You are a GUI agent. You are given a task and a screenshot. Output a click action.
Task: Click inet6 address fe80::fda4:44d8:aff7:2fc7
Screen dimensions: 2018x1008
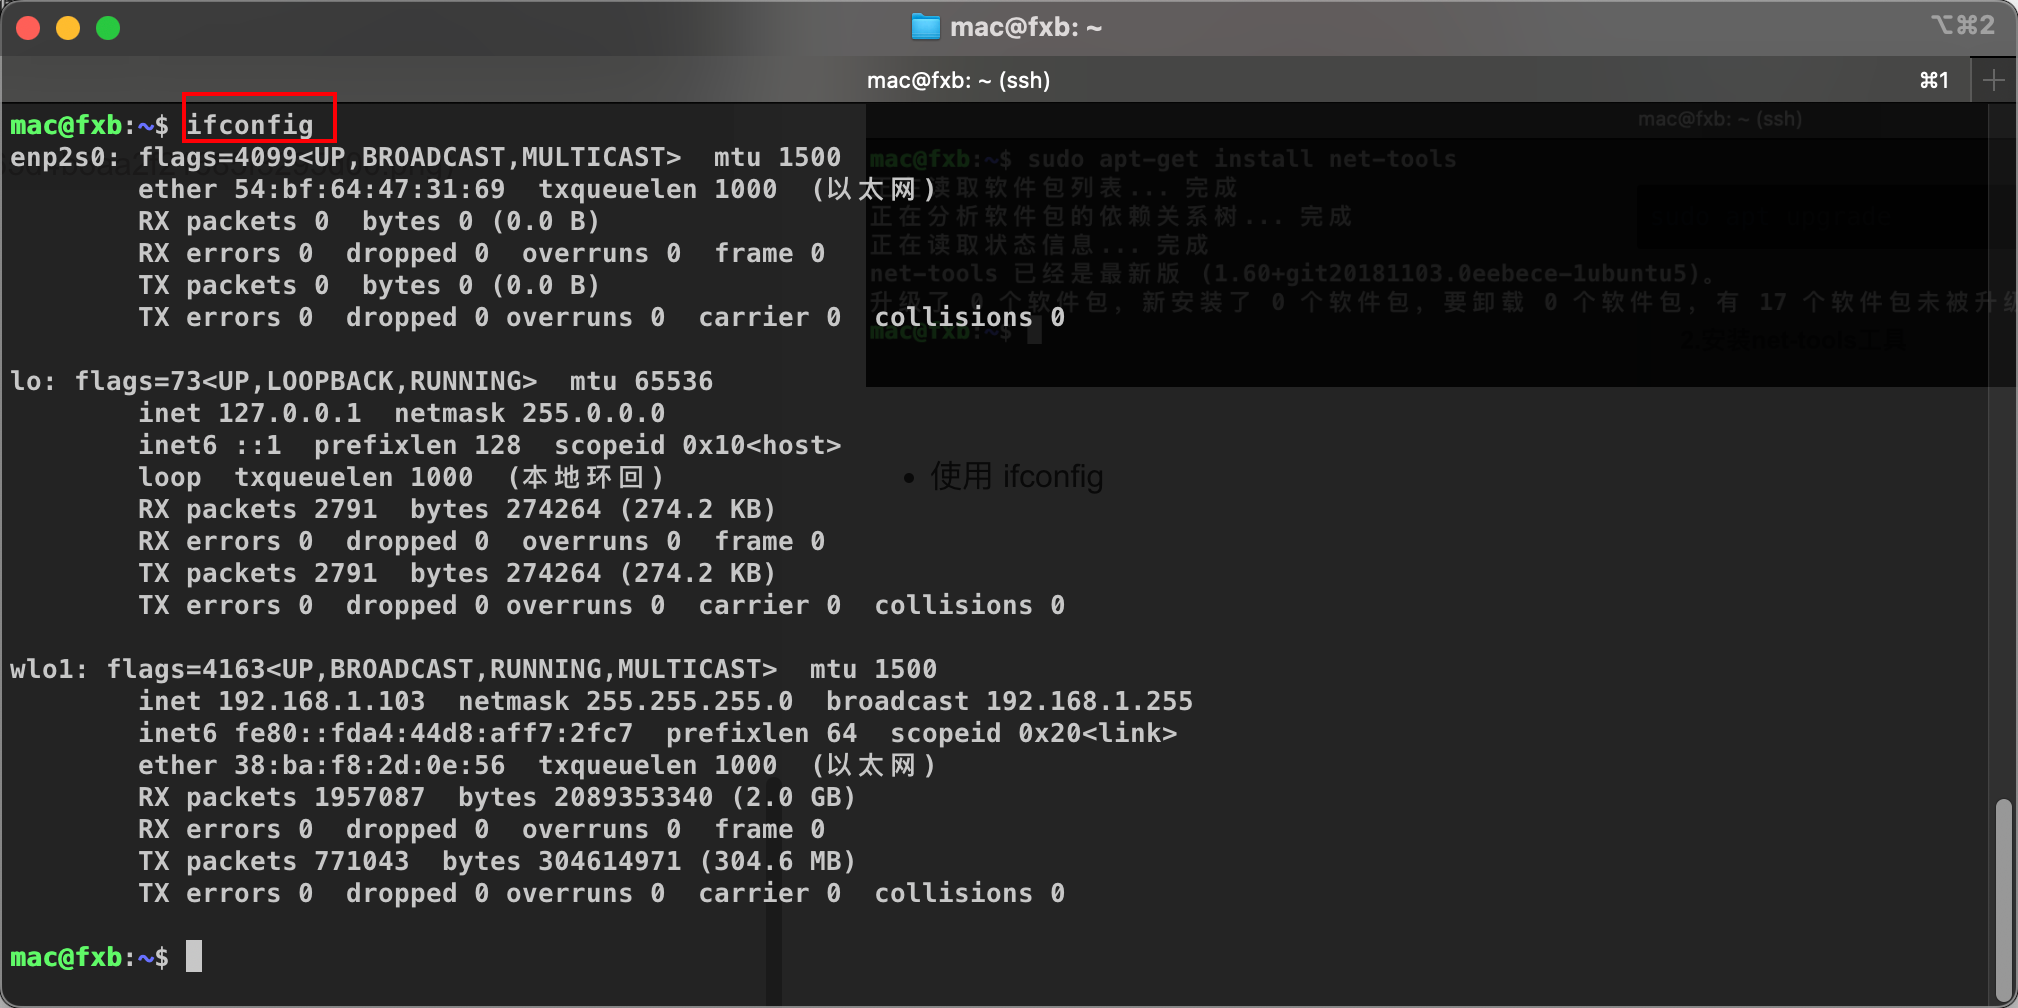[x=434, y=733]
